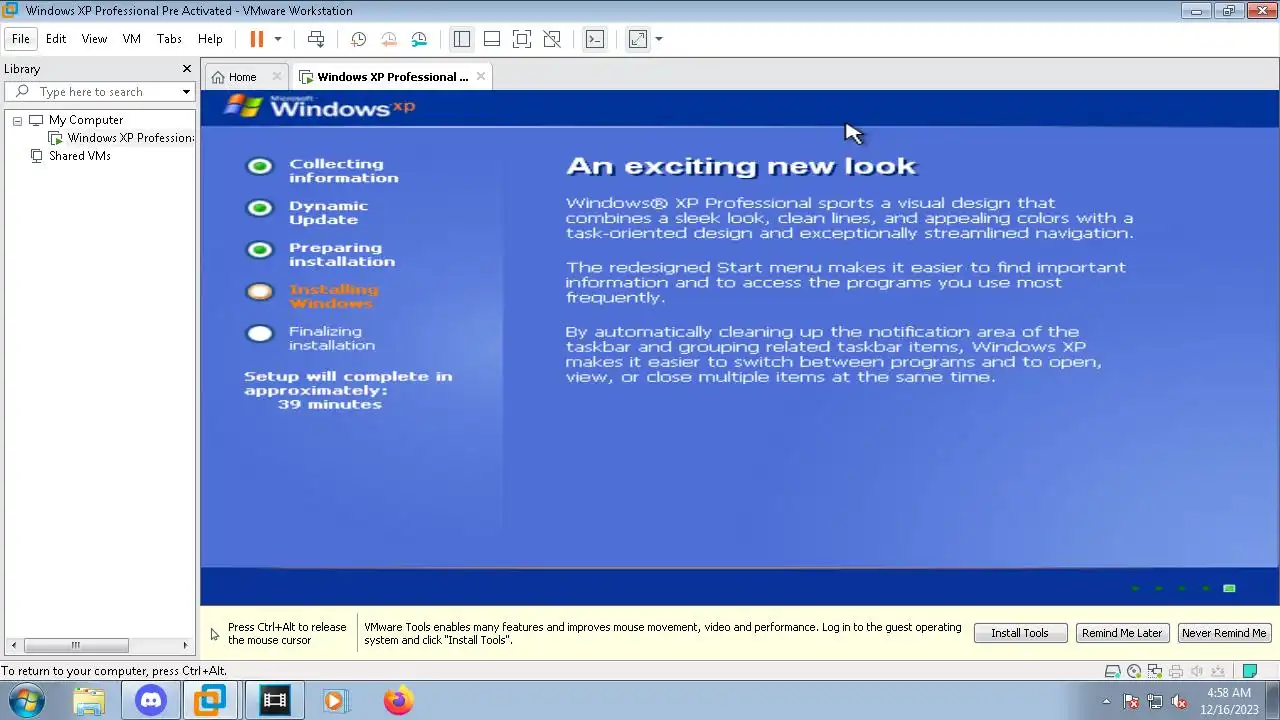Collapse the My Computer tree node
This screenshot has height=720, width=1280.
[17, 120]
